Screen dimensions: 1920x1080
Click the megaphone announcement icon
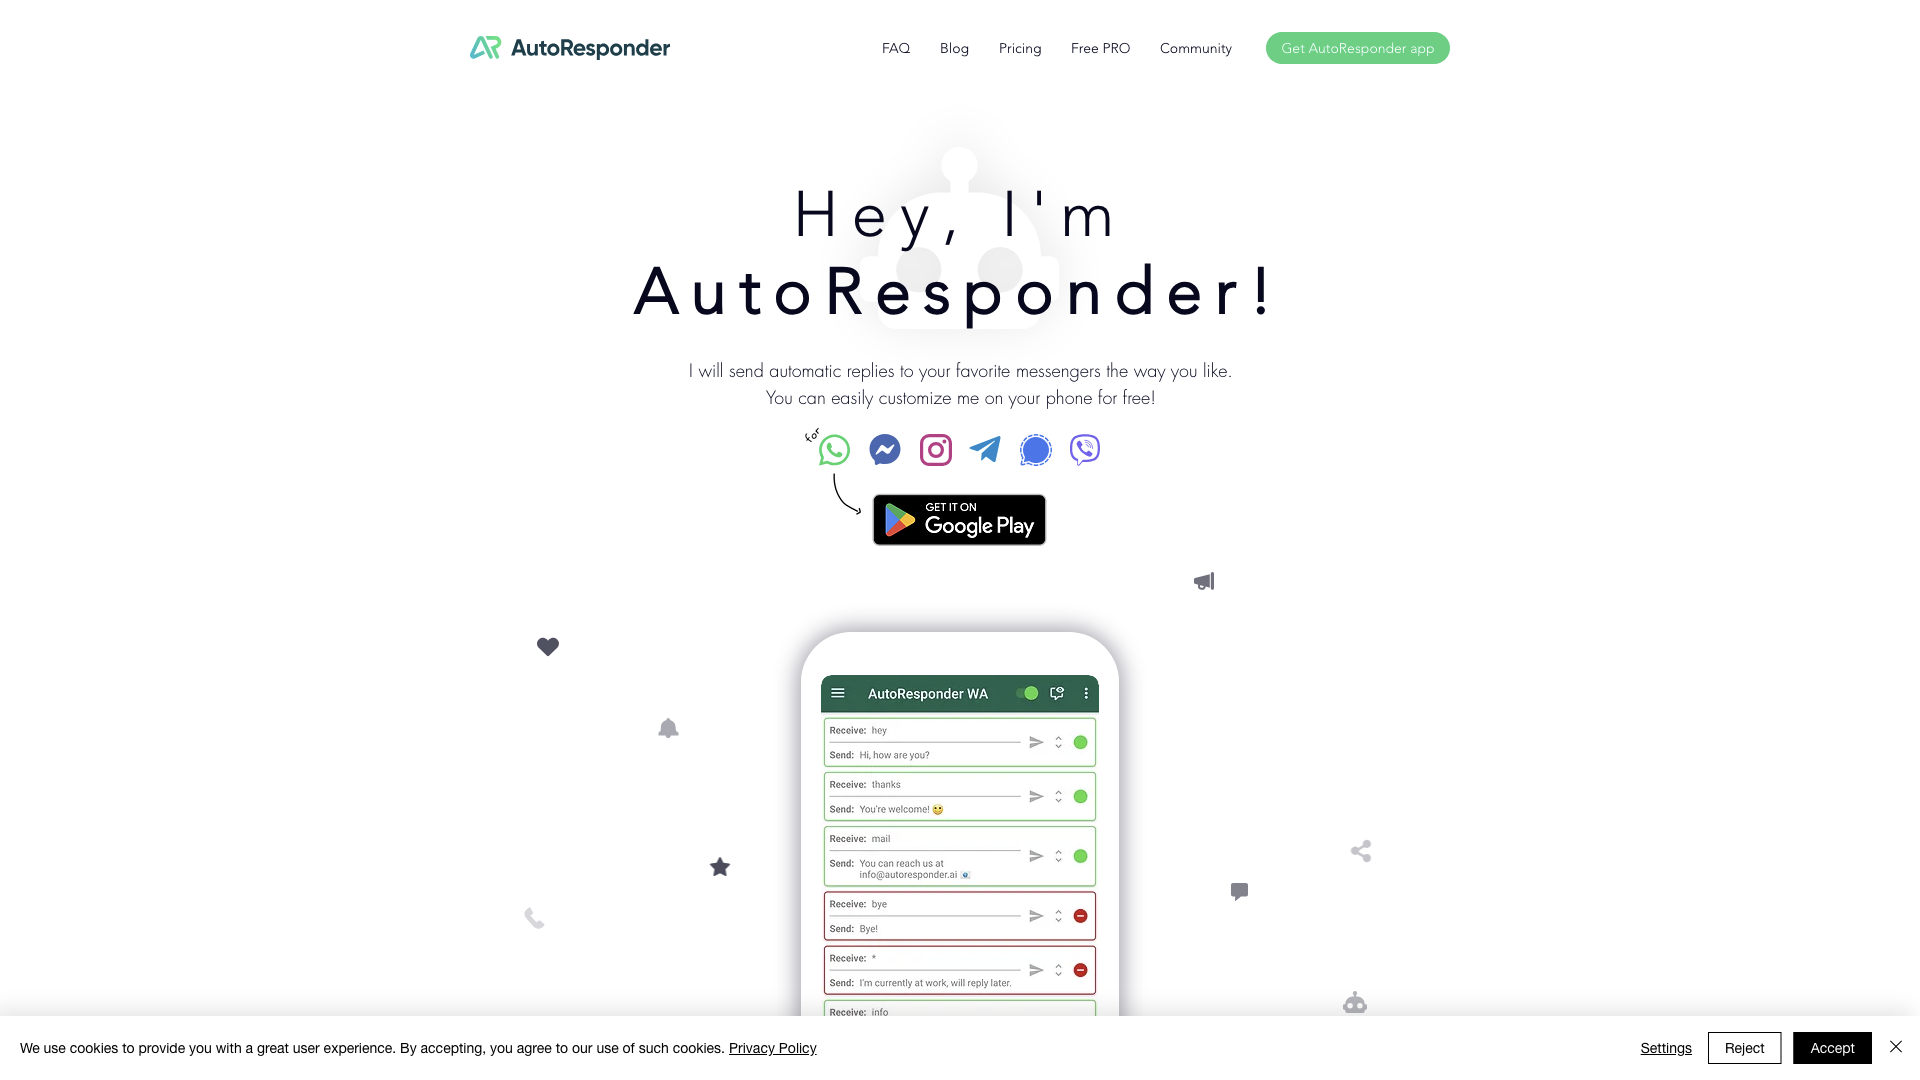pos(1203,582)
